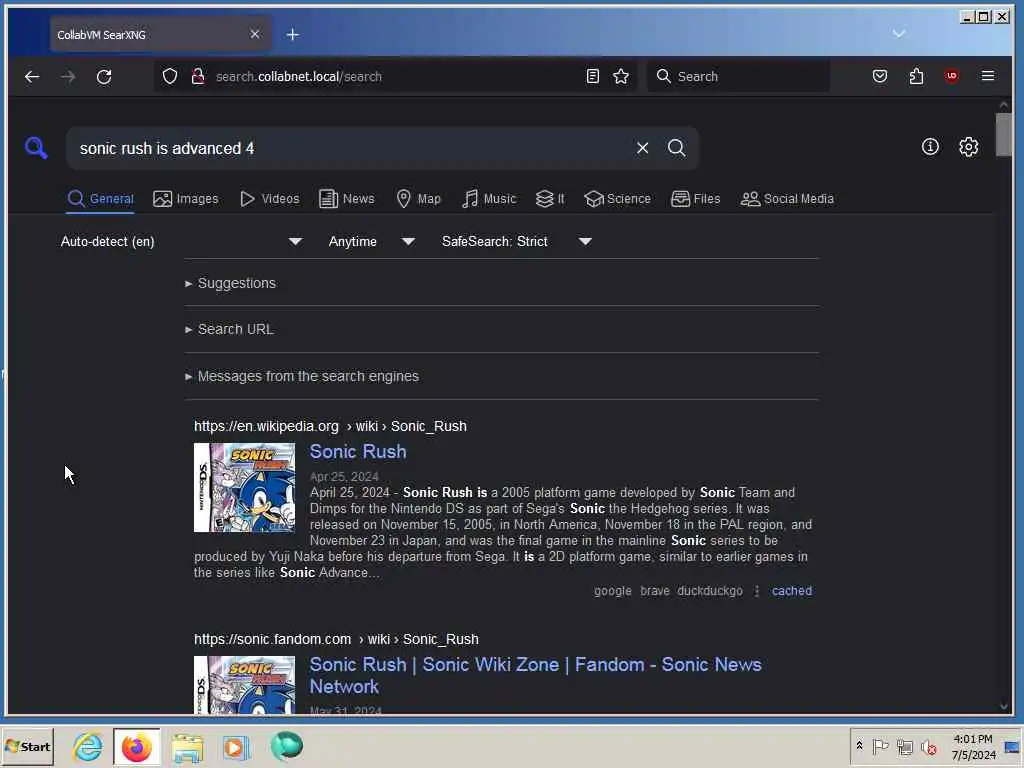The width and height of the screenshot is (1024, 768).
Task: Open the Fandom result thumbnail
Action: (244, 684)
